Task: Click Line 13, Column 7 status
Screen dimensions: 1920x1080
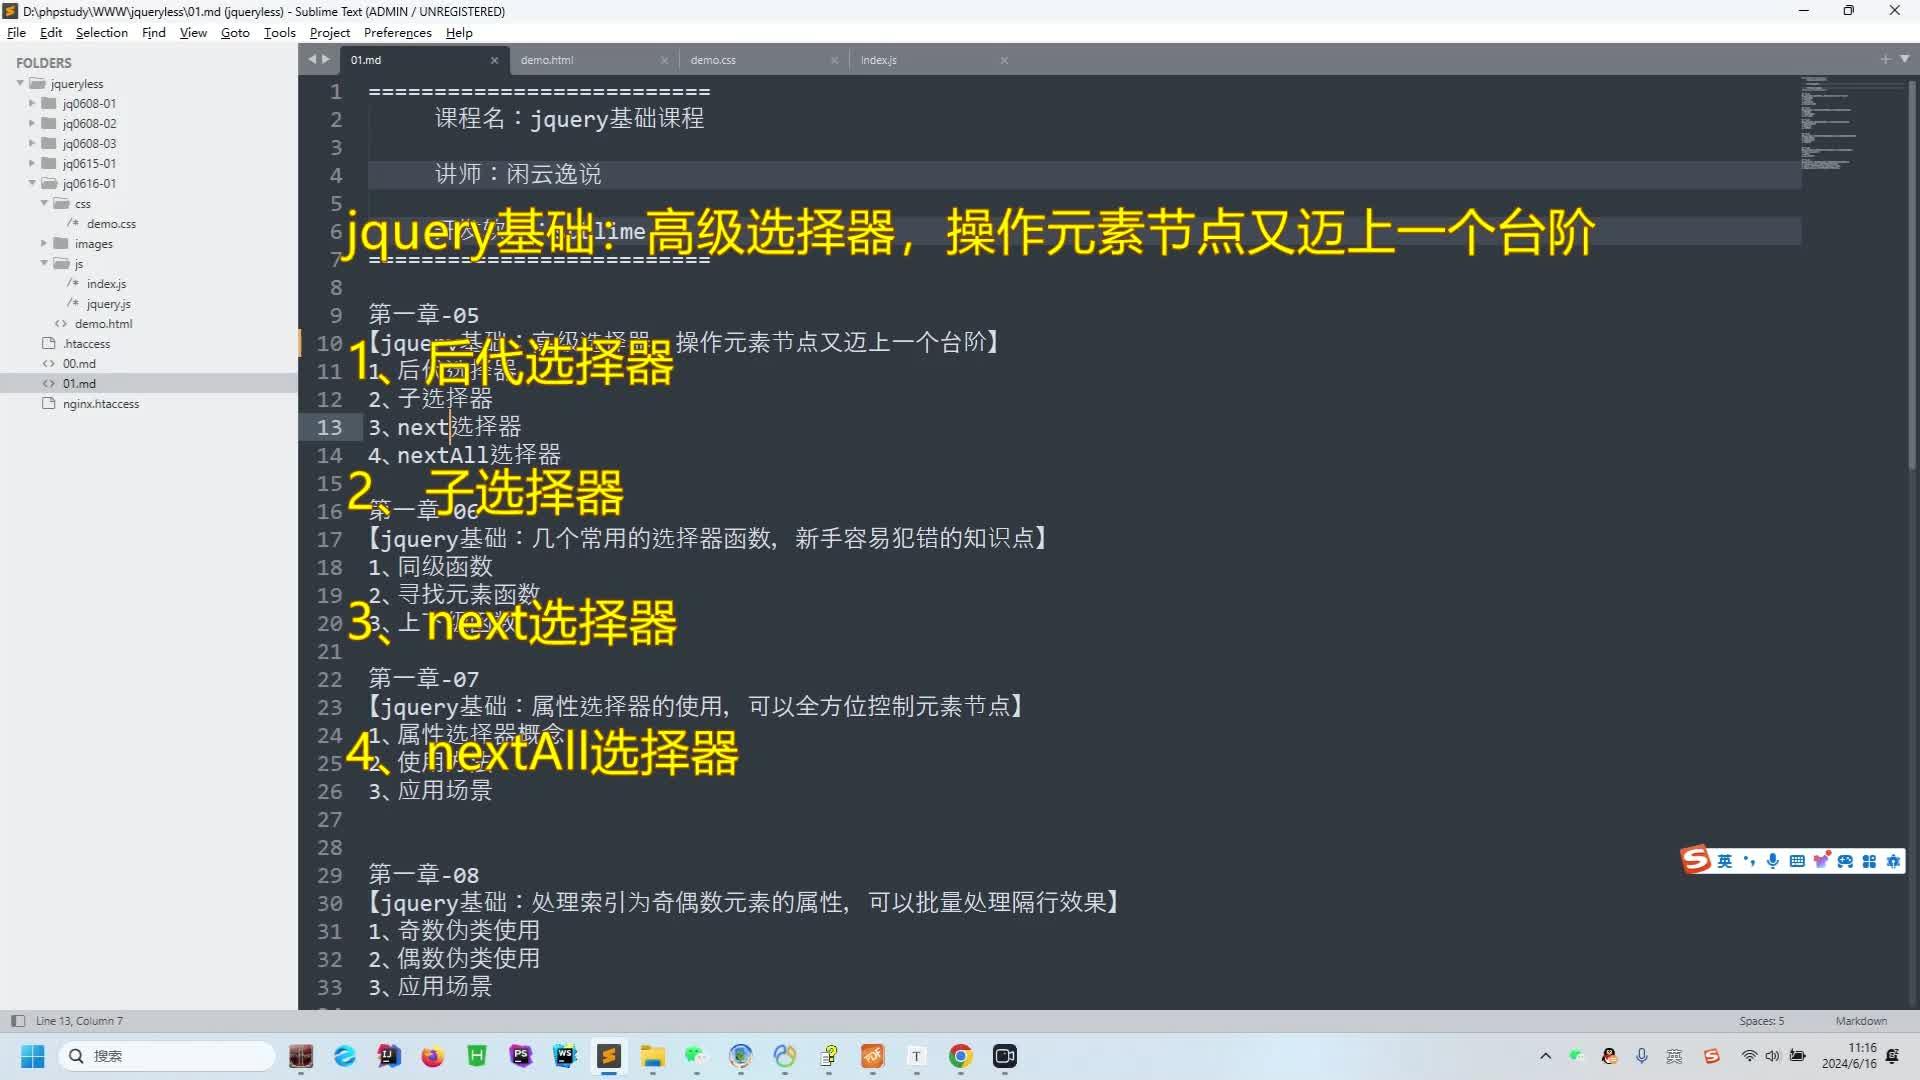Action: point(79,1021)
